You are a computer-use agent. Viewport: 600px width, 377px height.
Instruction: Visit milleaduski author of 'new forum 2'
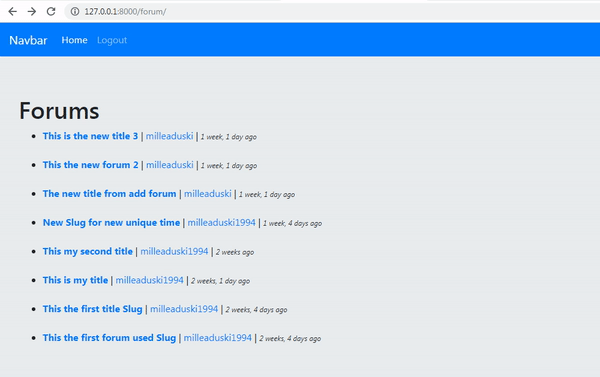(x=170, y=165)
